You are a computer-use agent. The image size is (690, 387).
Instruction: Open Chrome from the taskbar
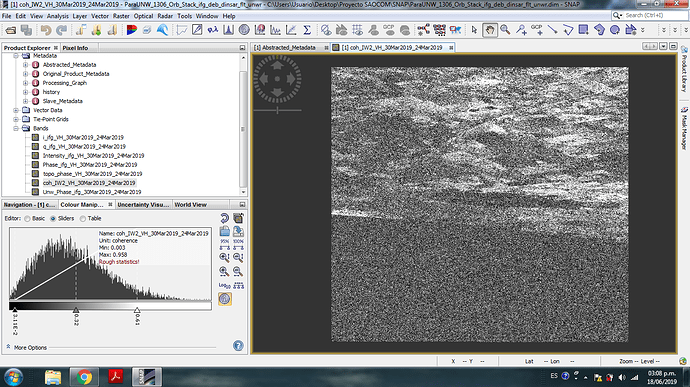tap(84, 377)
